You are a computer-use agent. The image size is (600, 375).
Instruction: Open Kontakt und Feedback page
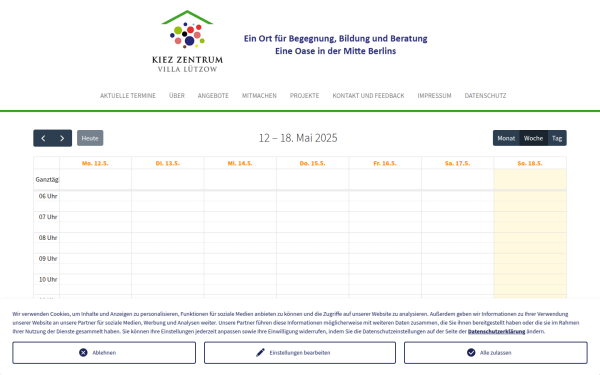368,96
